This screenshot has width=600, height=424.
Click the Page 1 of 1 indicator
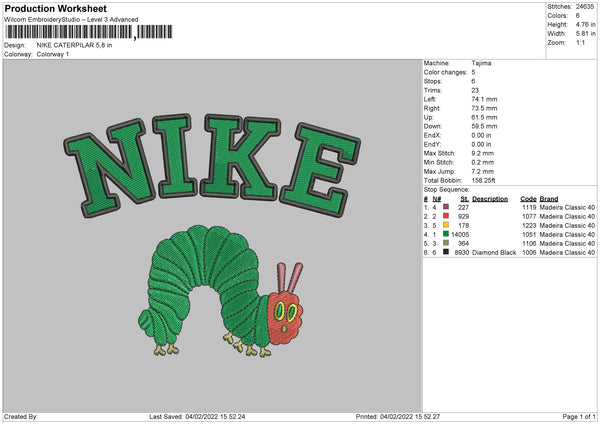(x=579, y=417)
